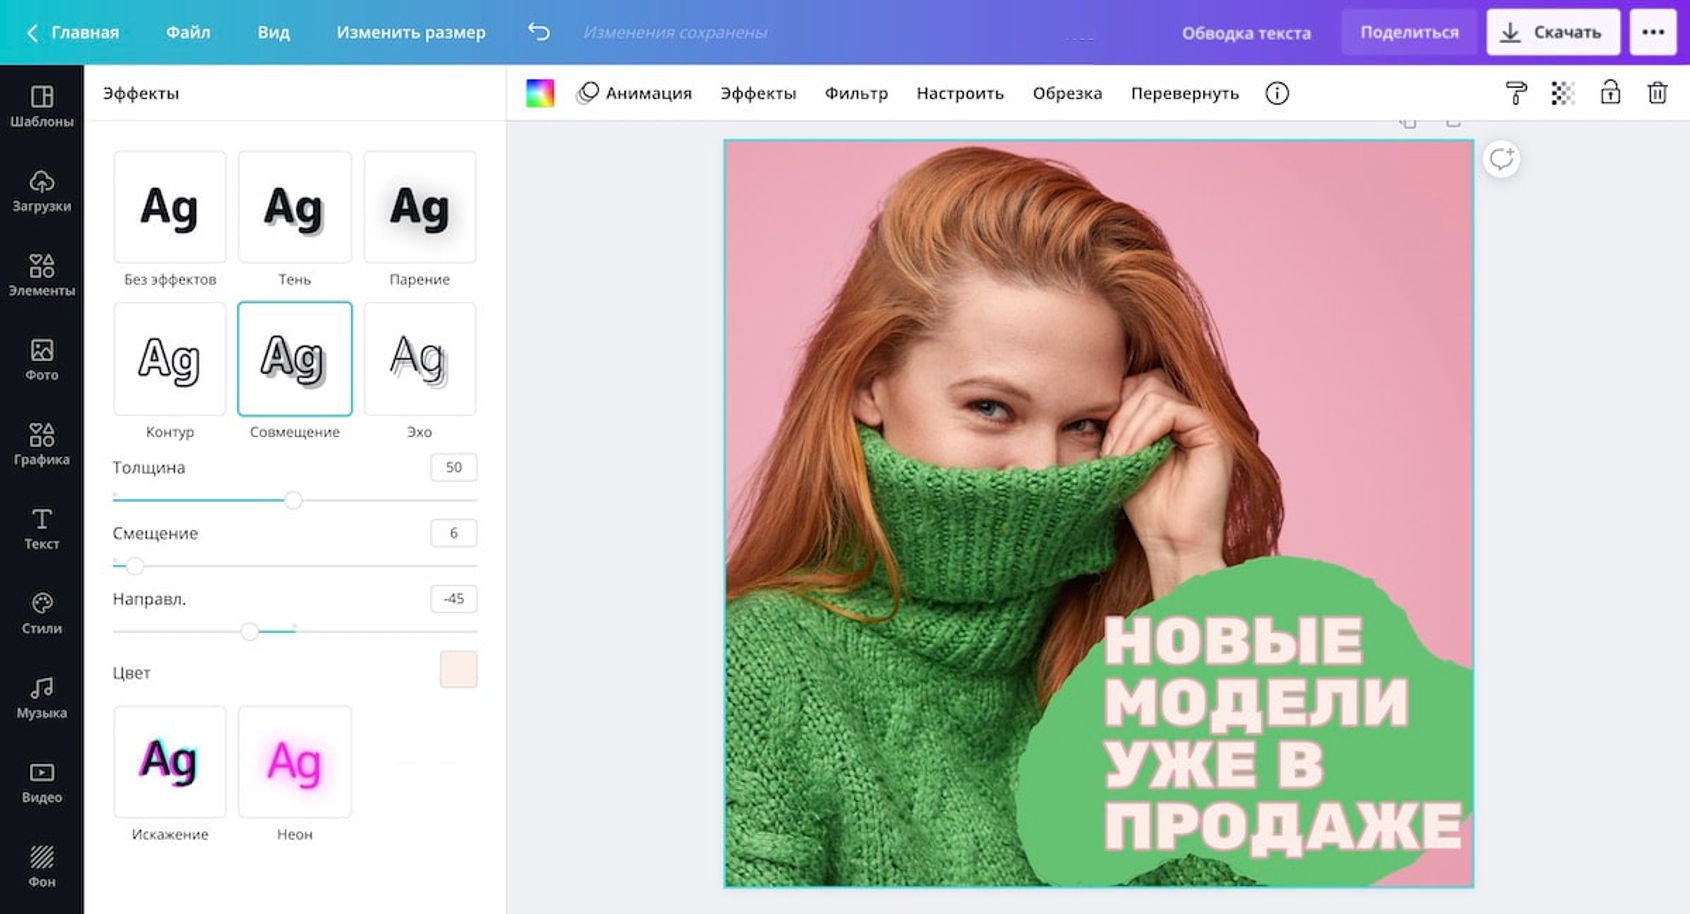Screen dimensions: 1690x914
Task: Choose the Без эффектов option
Action: point(170,207)
